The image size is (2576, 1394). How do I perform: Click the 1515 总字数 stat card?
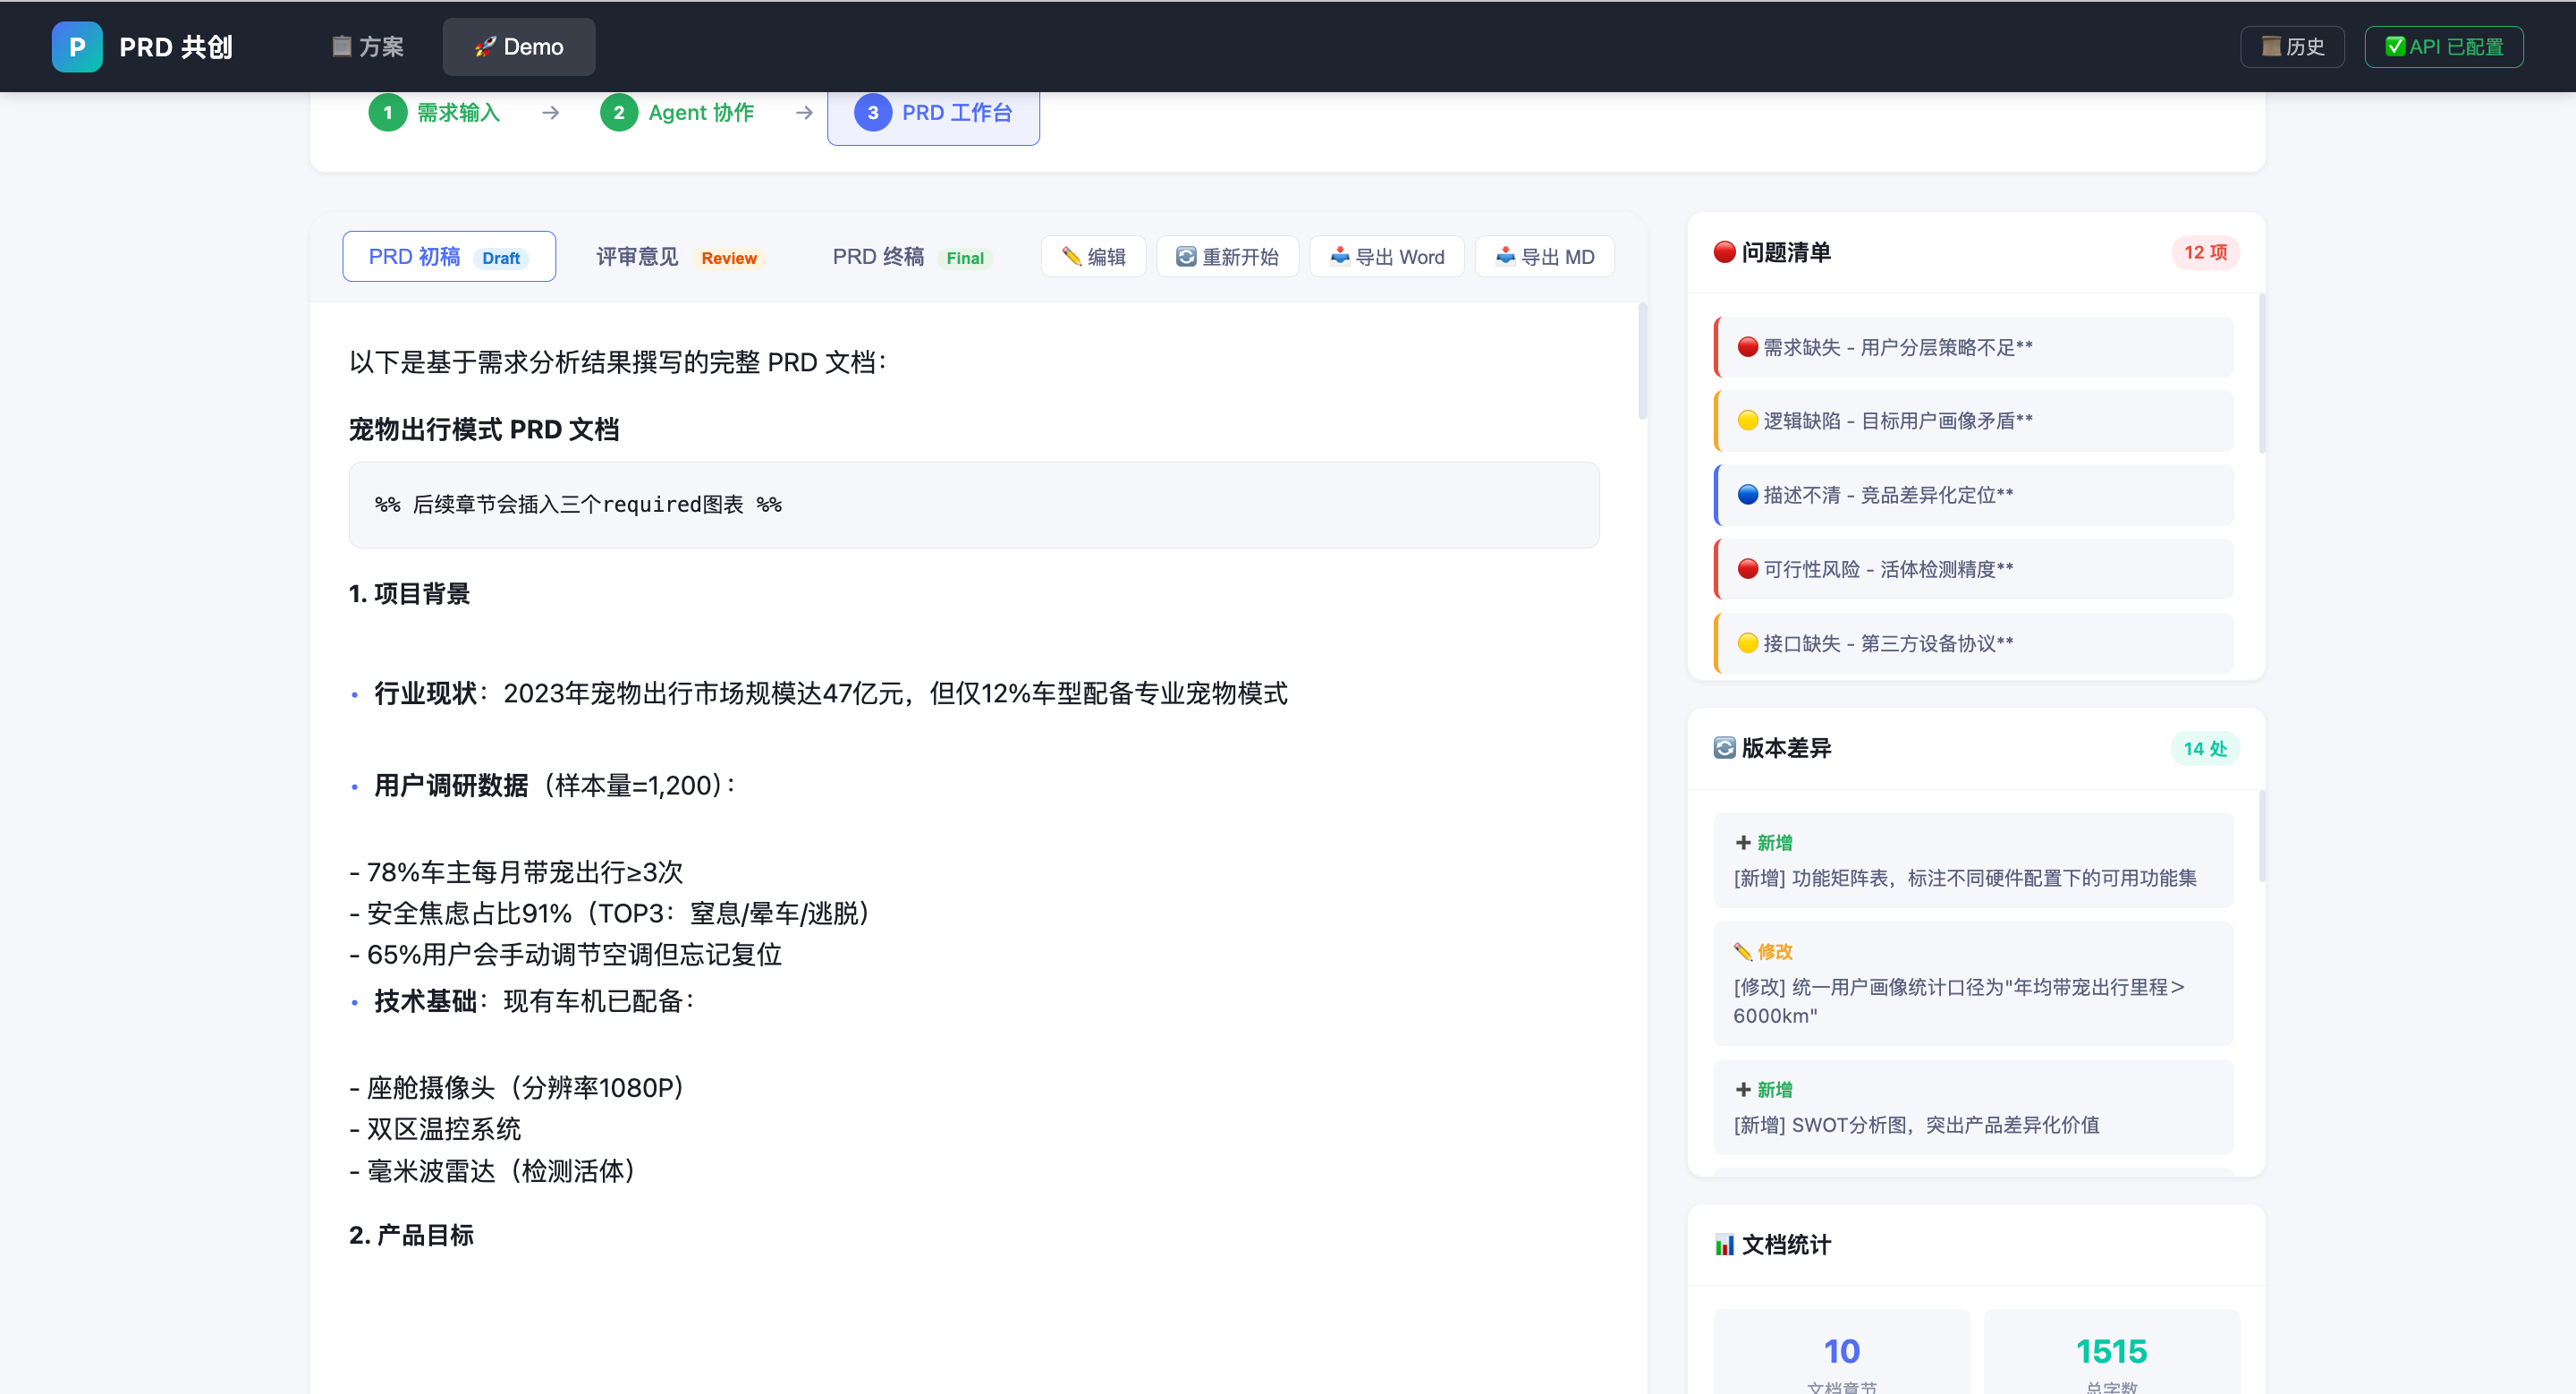(2111, 1352)
